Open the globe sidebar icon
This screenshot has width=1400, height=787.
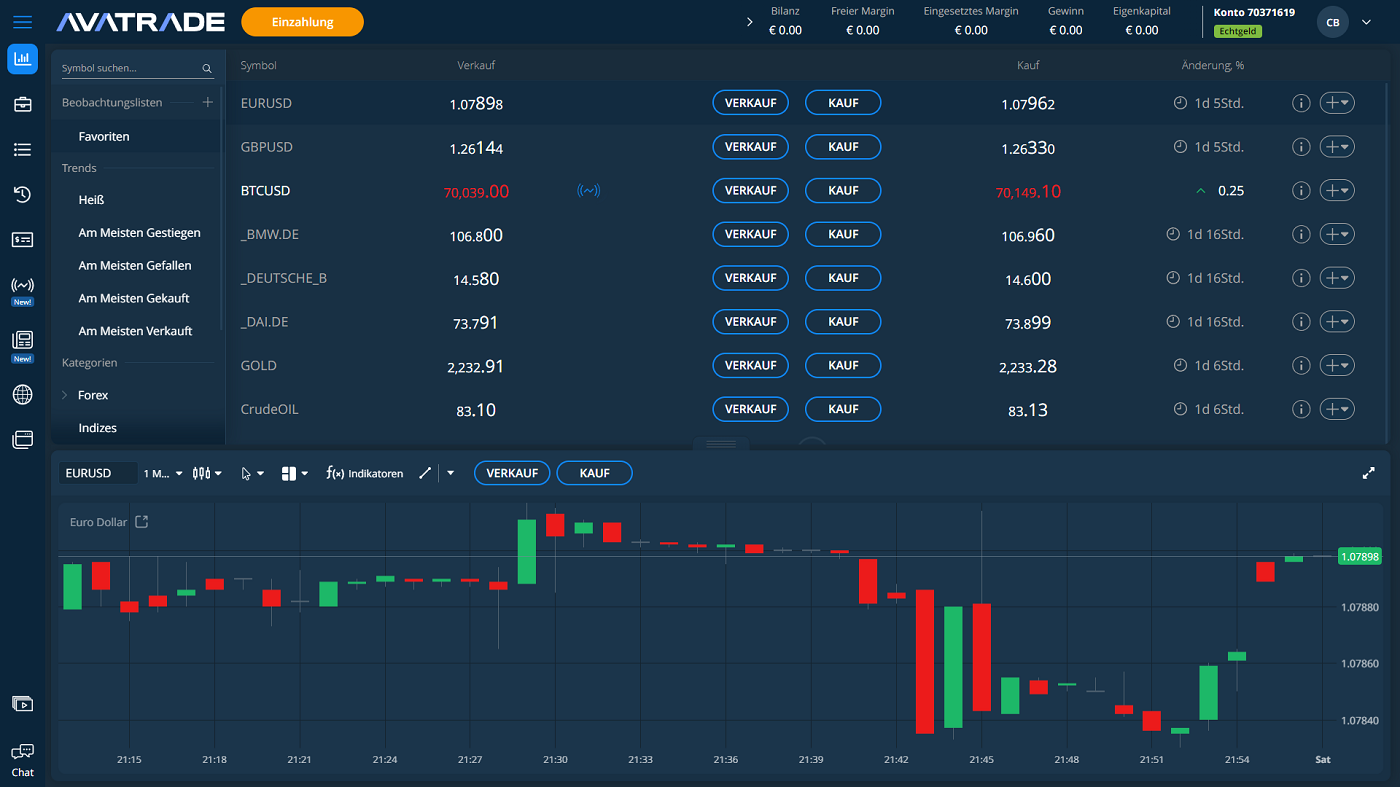tap(22, 394)
